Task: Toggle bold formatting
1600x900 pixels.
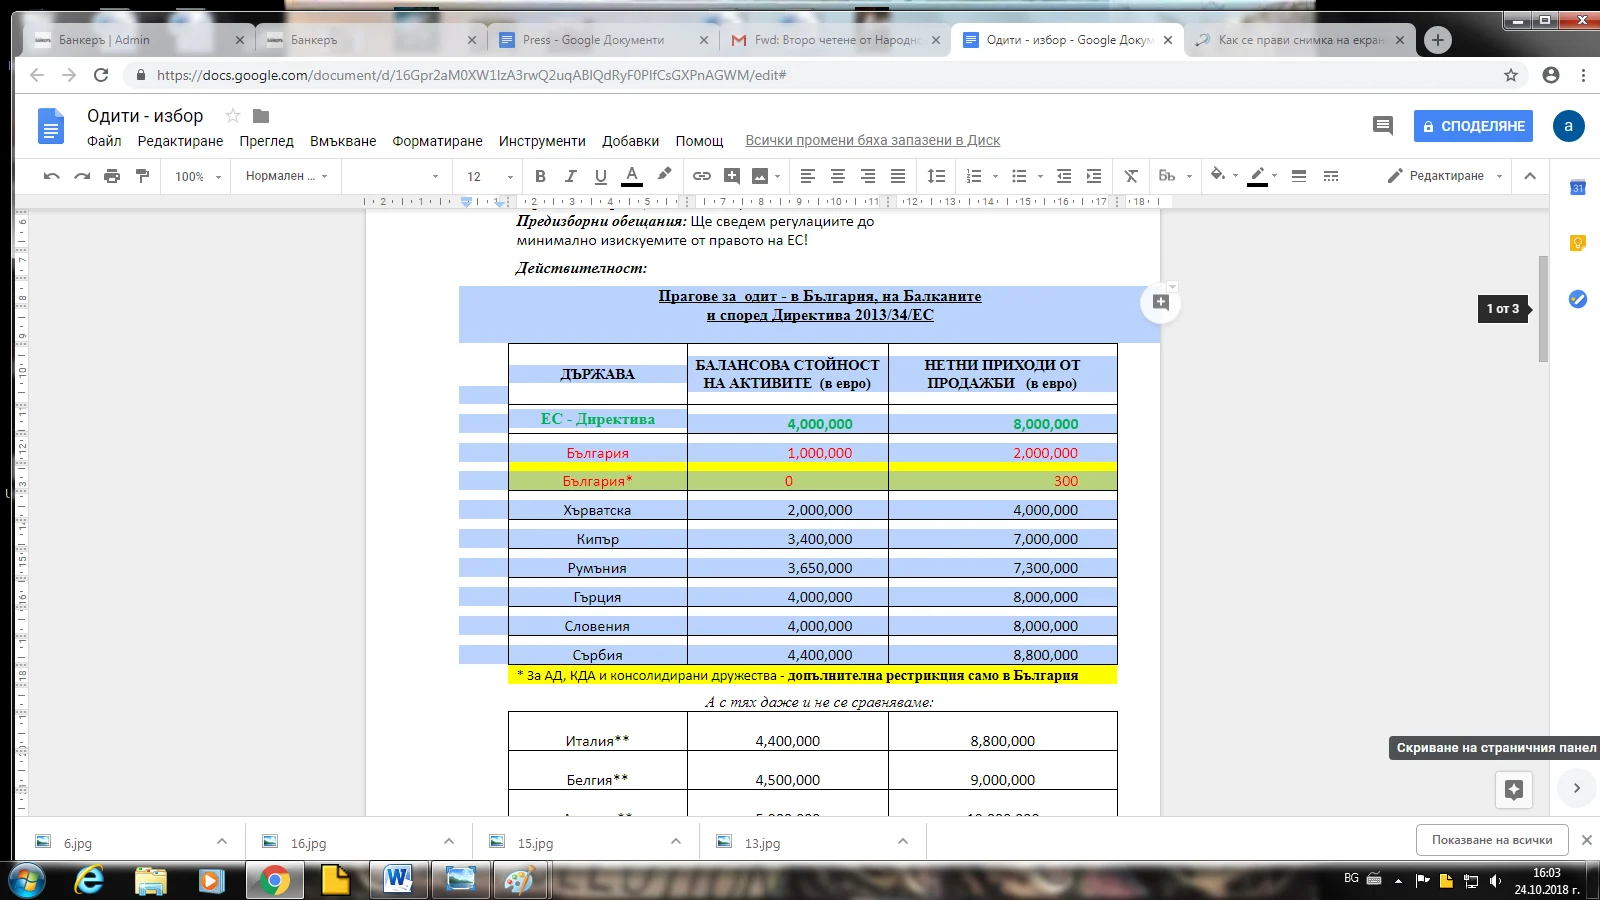Action: click(540, 176)
